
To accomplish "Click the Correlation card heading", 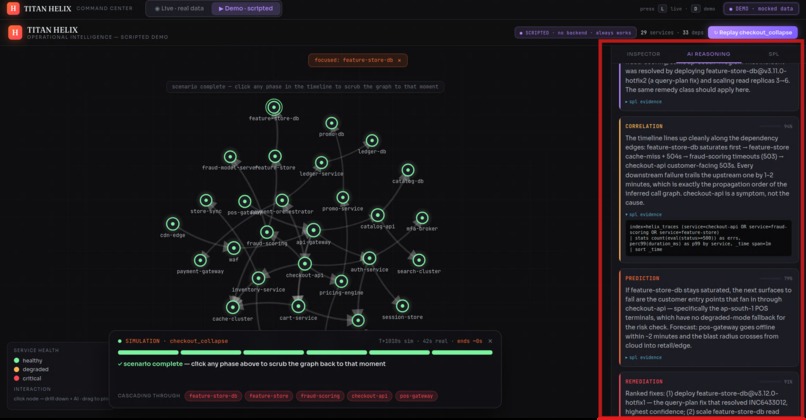I will pyautogui.click(x=644, y=126).
